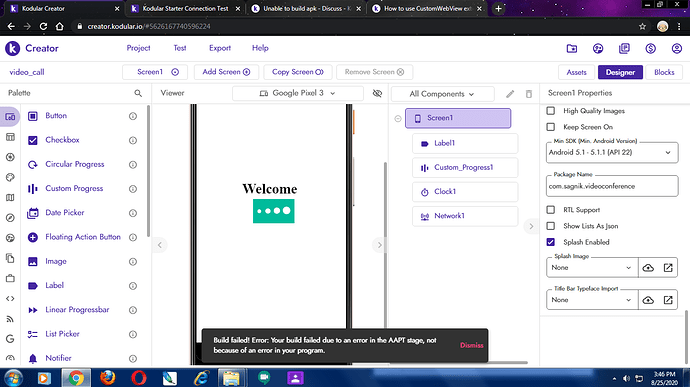The width and height of the screenshot is (690, 387).
Task: Select Label1 in the component tree
Action: 465,144
